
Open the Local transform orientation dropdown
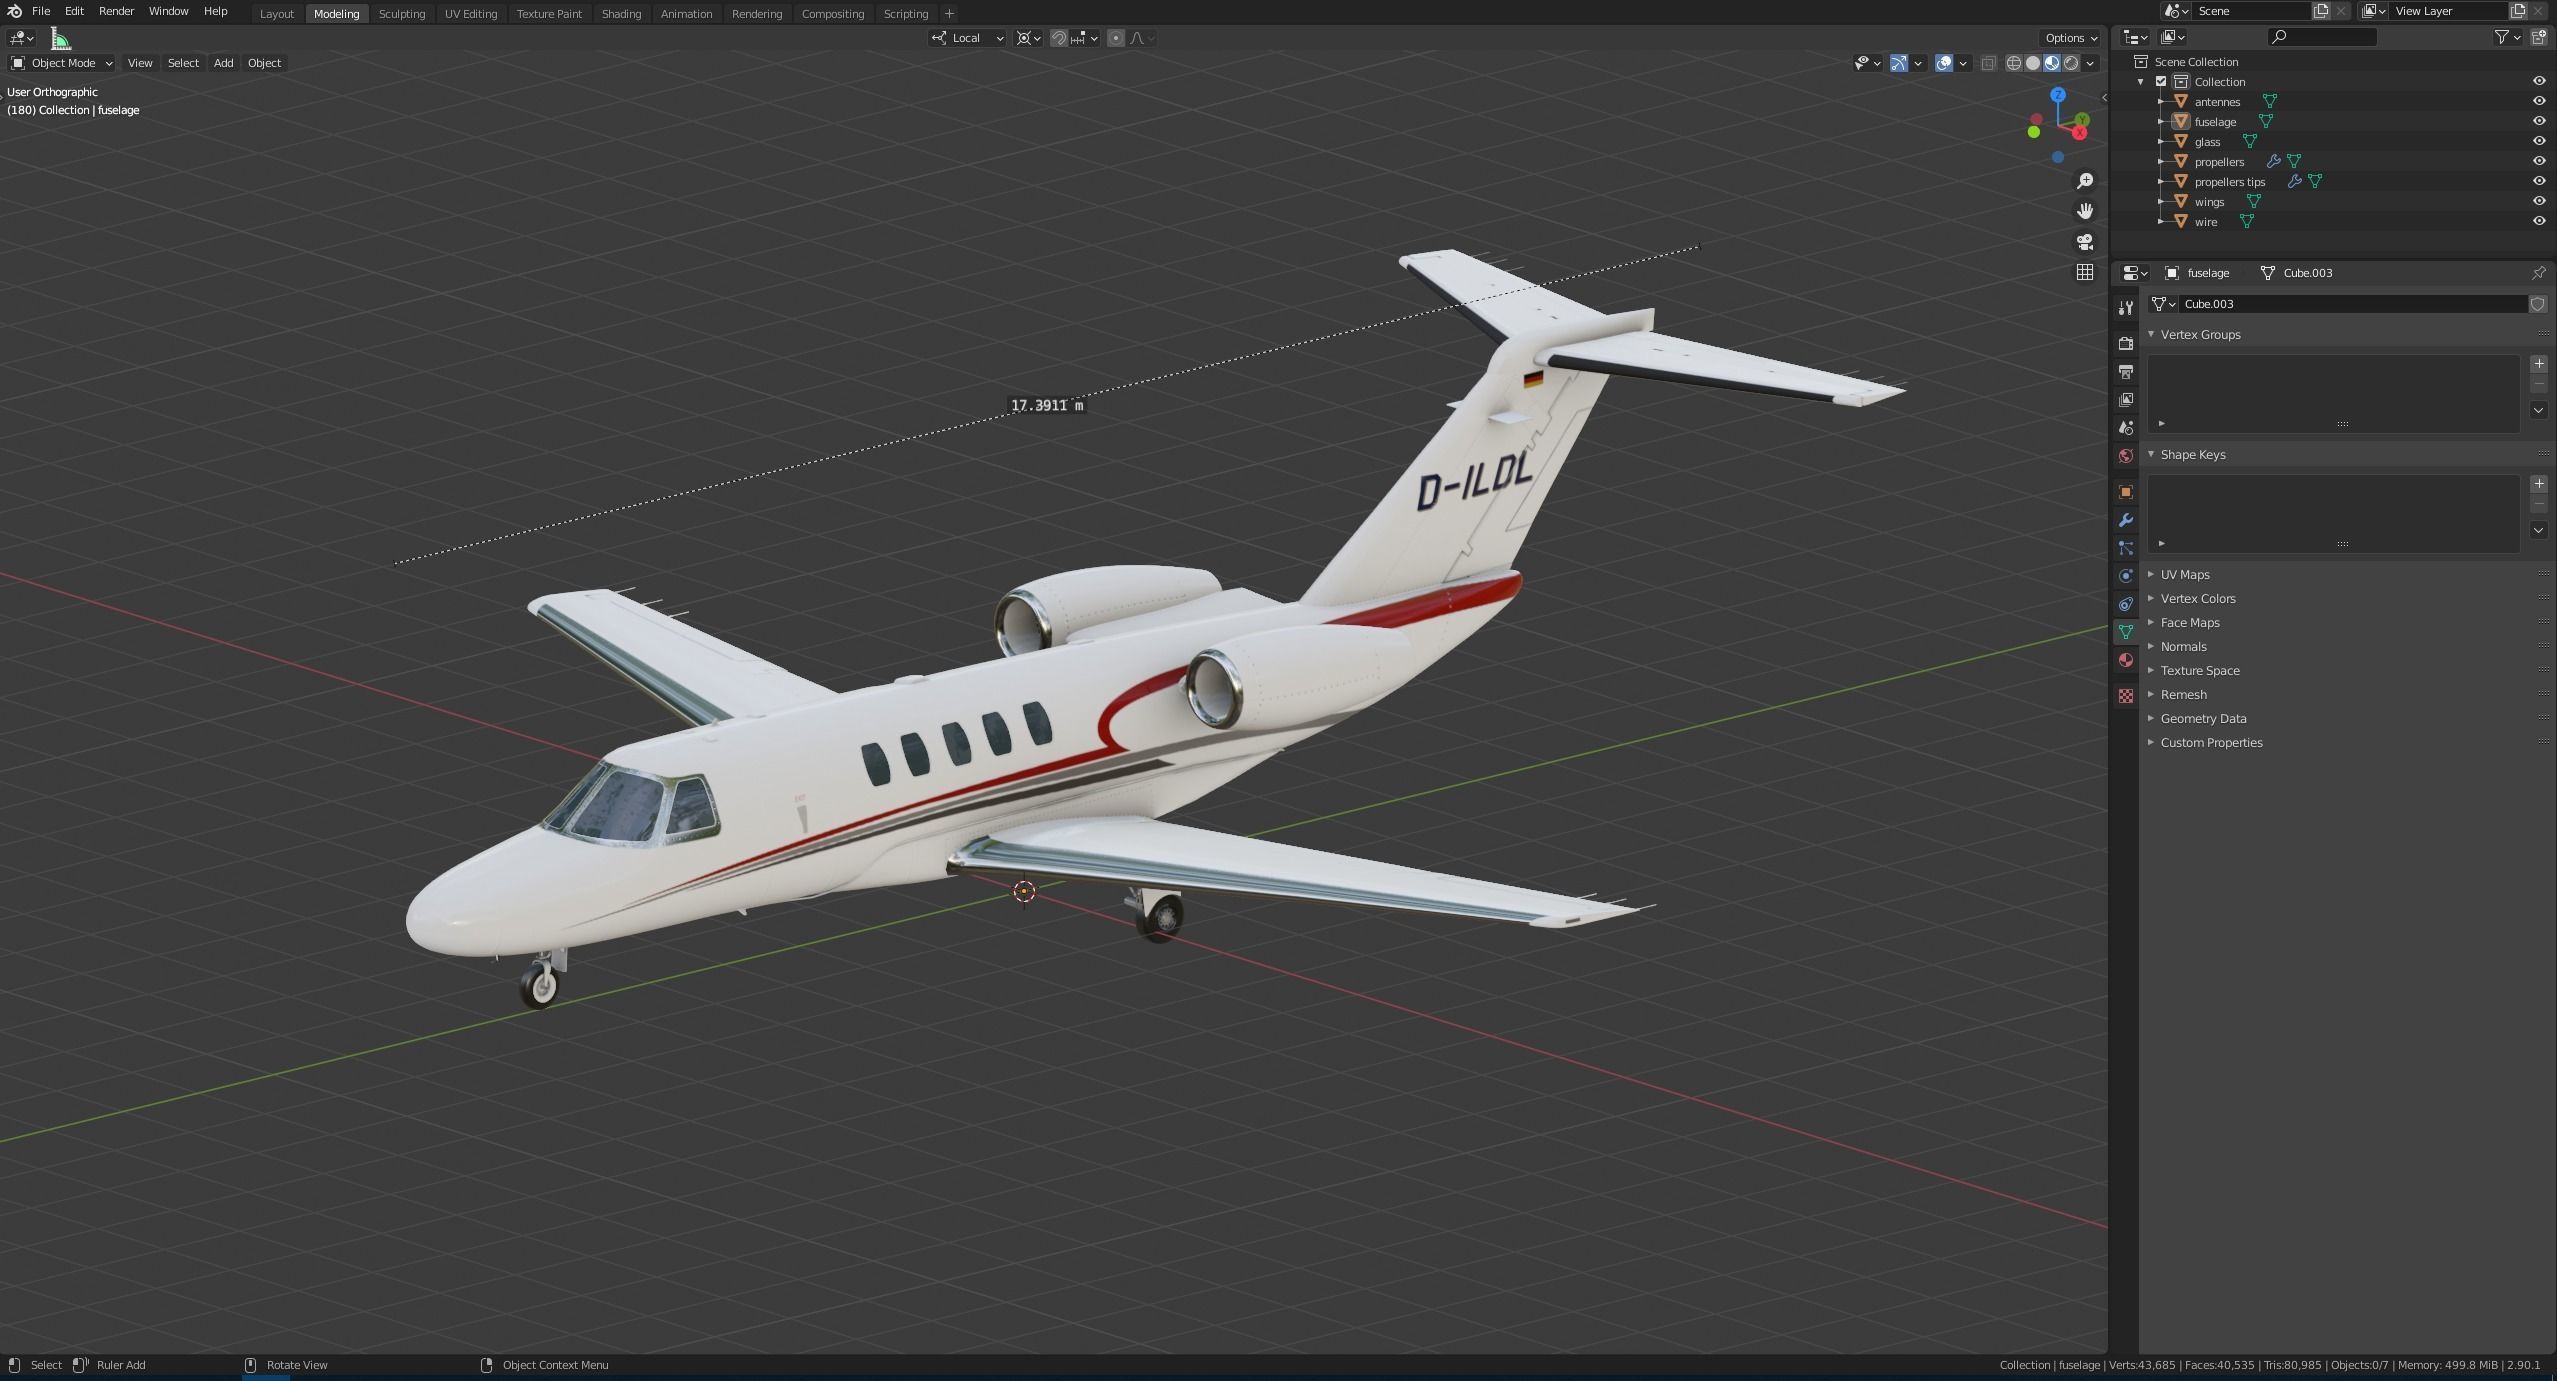(x=967, y=38)
